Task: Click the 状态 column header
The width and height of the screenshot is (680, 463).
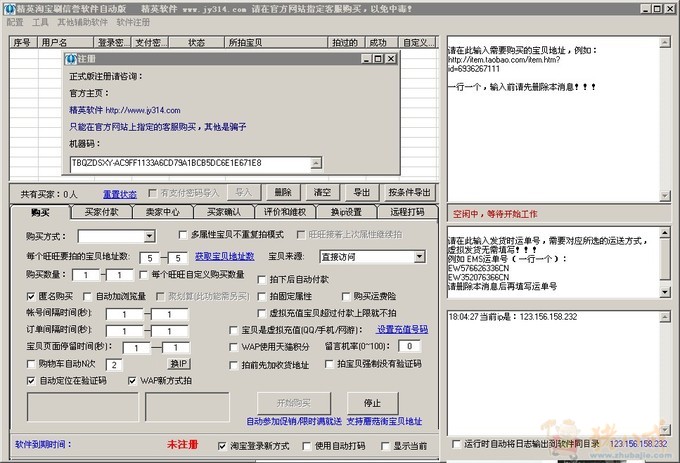Action: [x=196, y=42]
